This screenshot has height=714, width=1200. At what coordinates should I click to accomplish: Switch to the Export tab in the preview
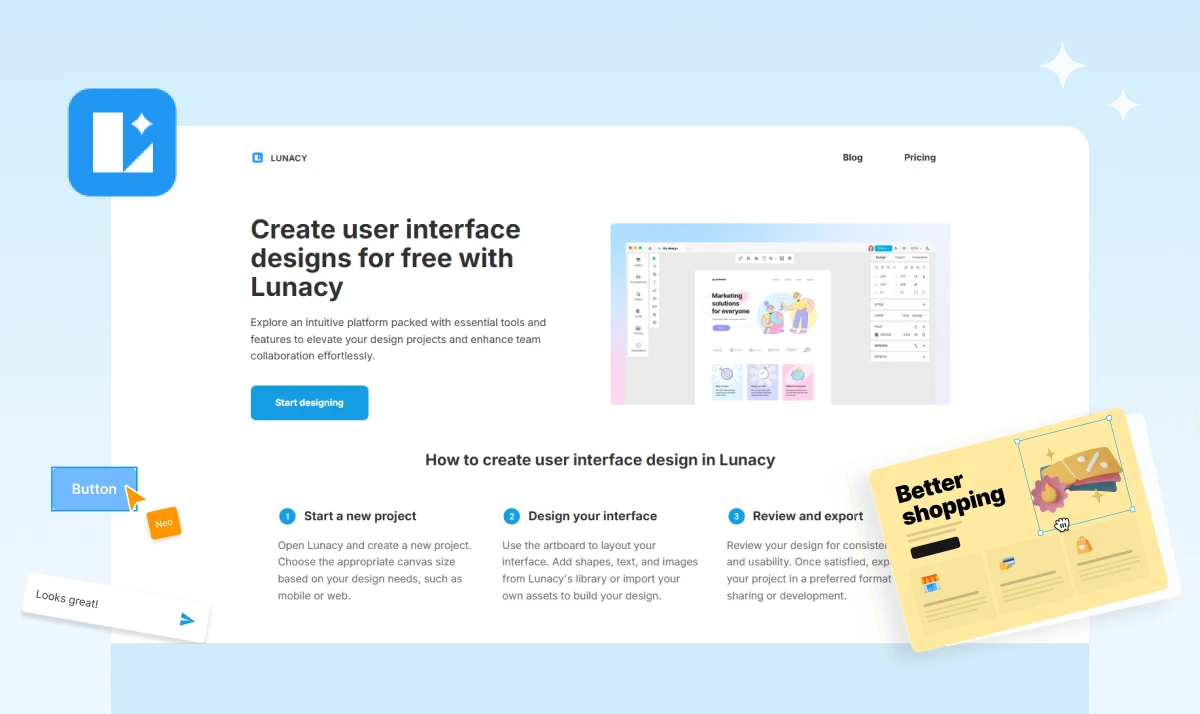pyautogui.click(x=900, y=257)
